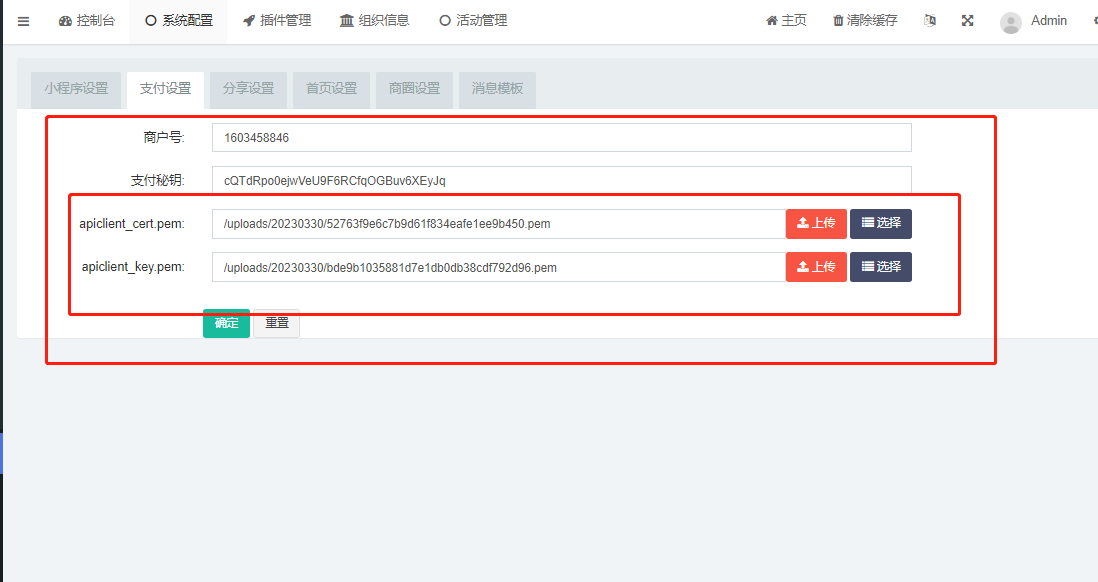The height and width of the screenshot is (582, 1098).
Task: Go to 主页 home link
Action: pyautogui.click(x=786, y=21)
